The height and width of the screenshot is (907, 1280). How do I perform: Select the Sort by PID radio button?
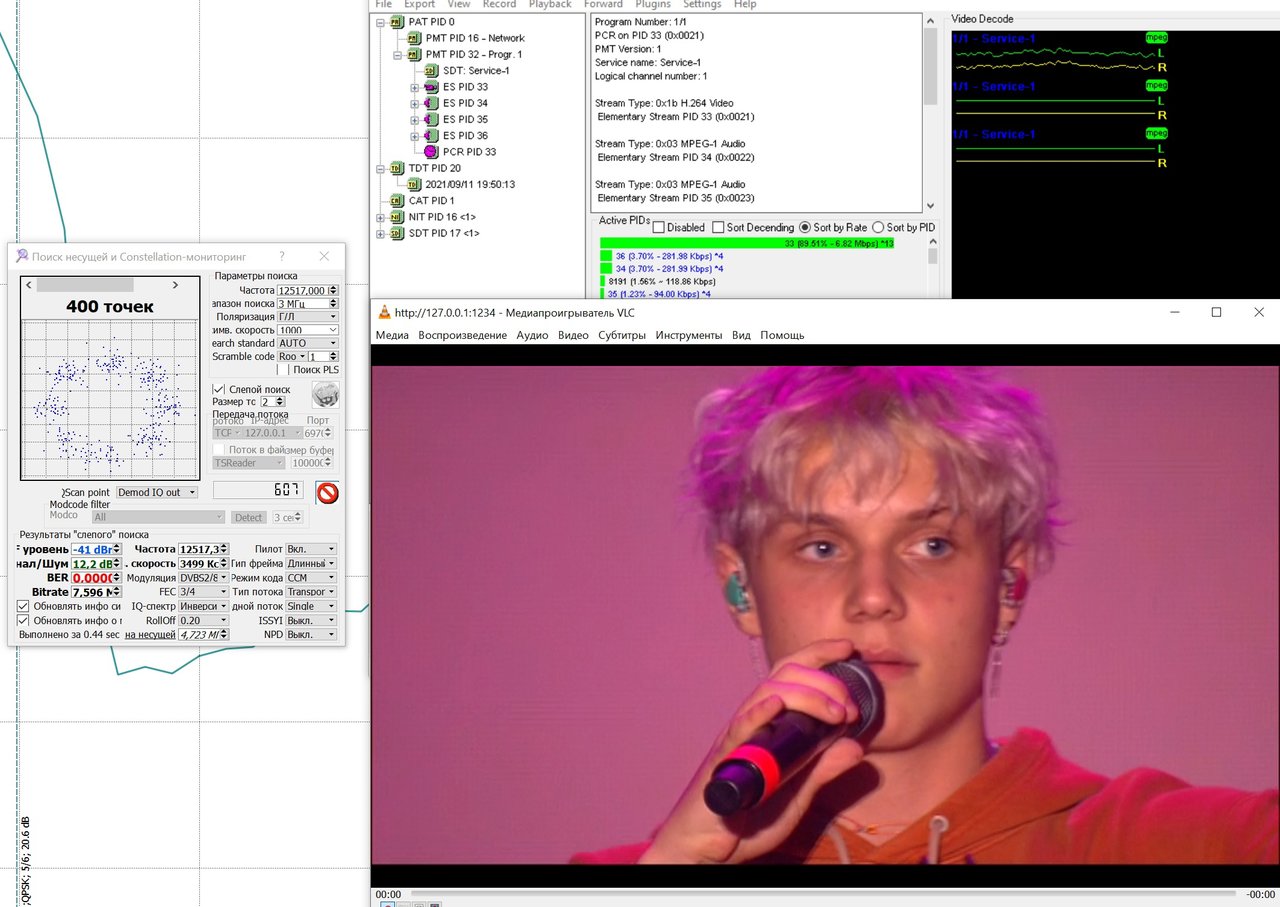pyautogui.click(x=878, y=228)
